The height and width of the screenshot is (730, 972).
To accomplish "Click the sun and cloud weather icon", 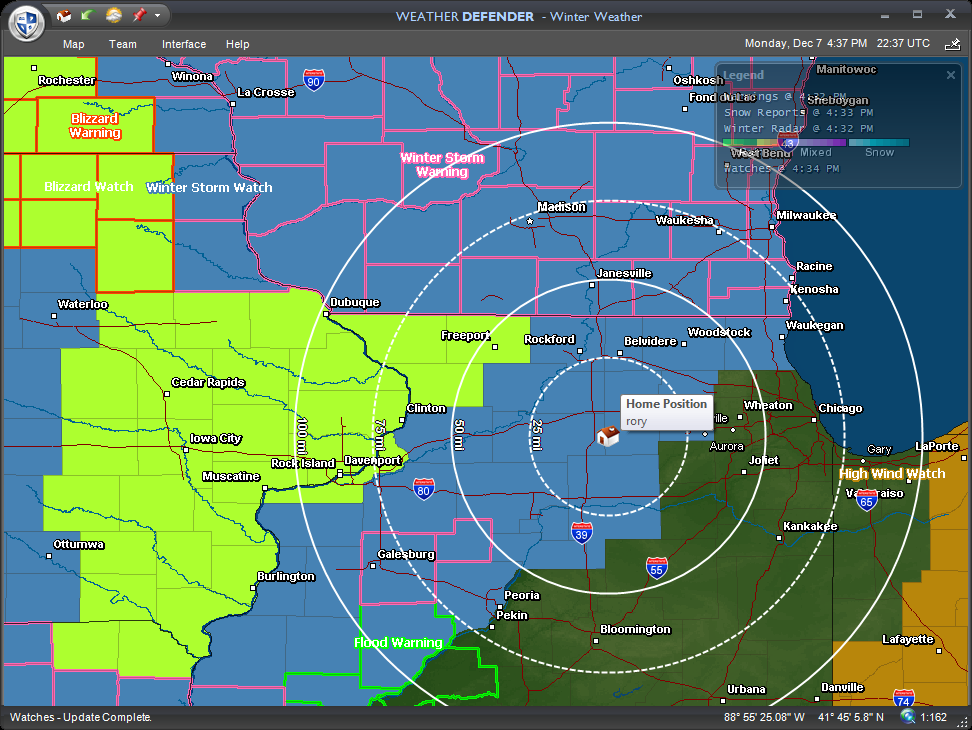I will (113, 15).
